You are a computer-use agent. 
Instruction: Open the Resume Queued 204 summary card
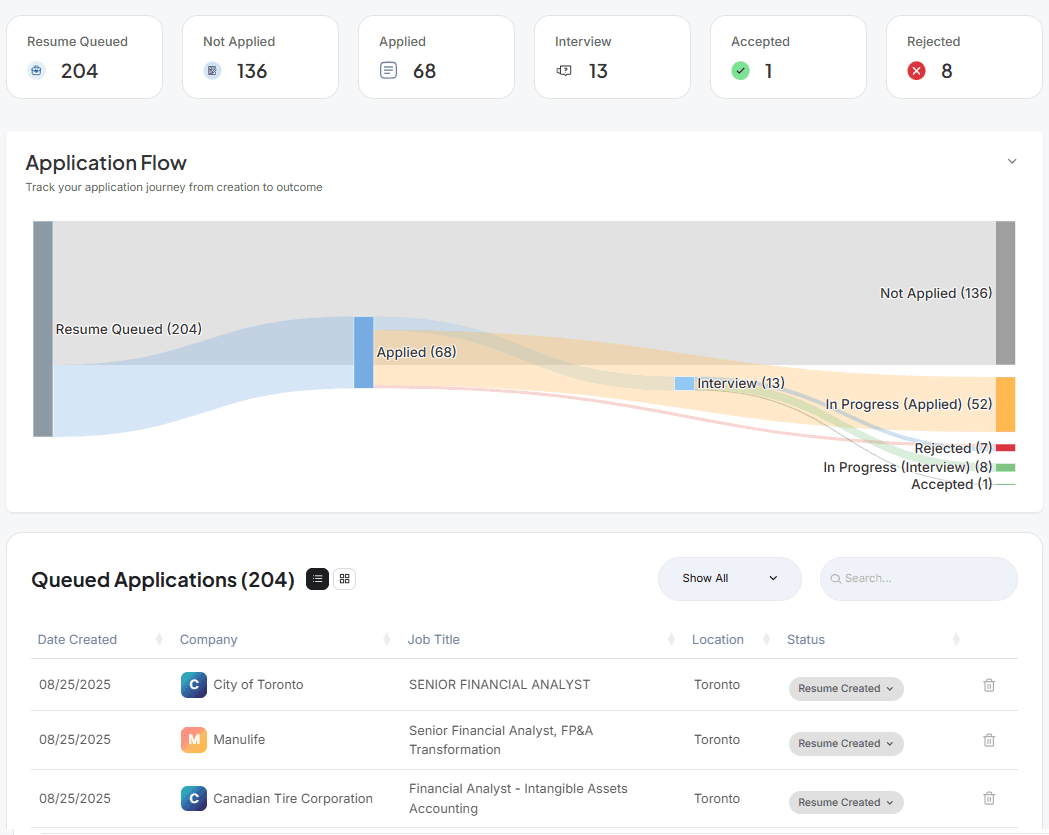coord(84,57)
